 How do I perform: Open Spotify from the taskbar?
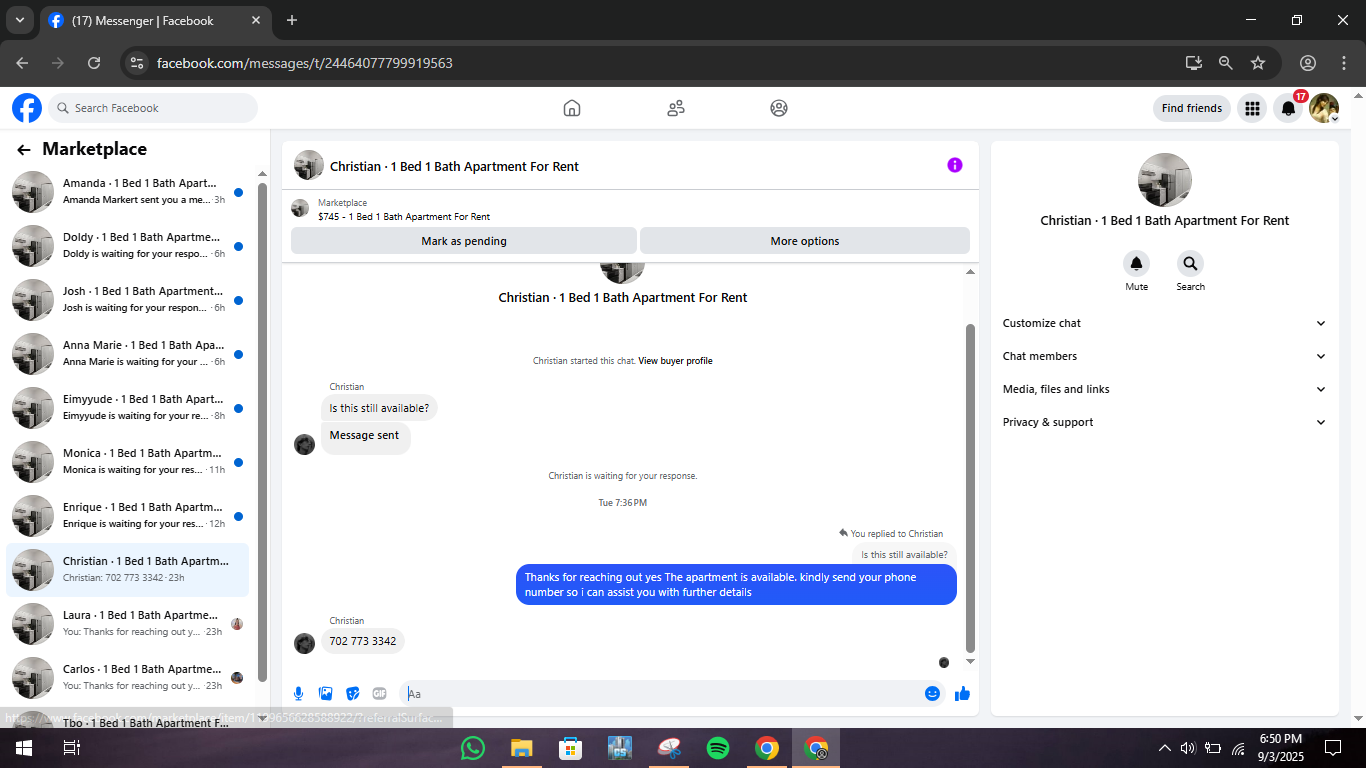(718, 748)
